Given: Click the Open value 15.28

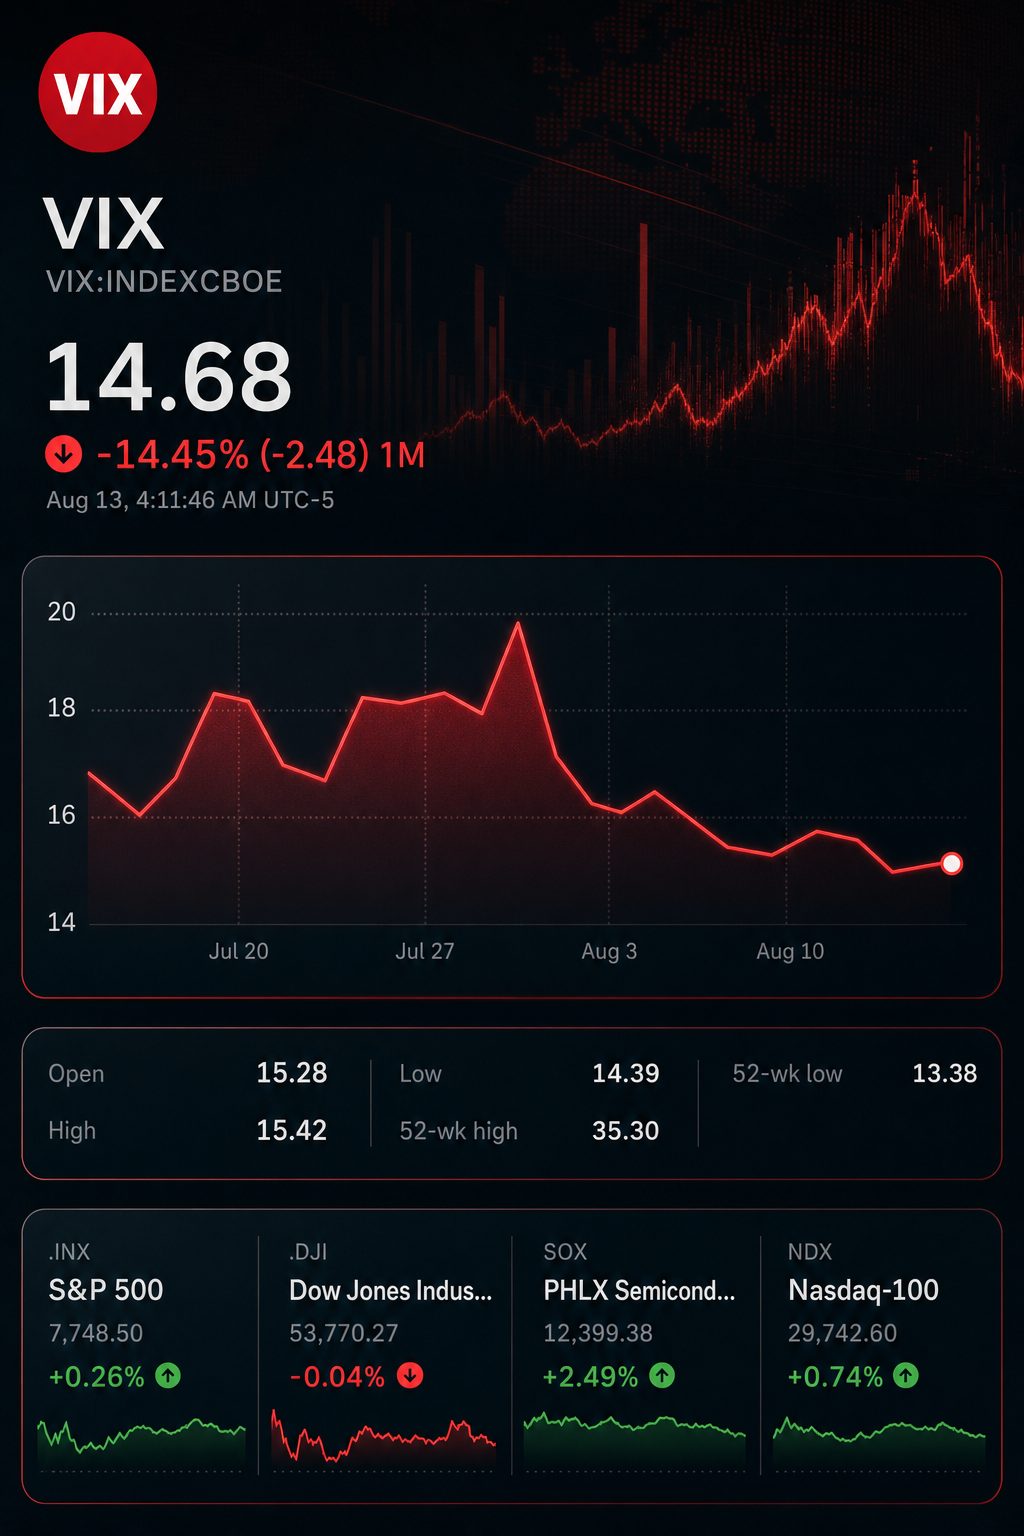Looking at the screenshot, I should coord(292,1073).
